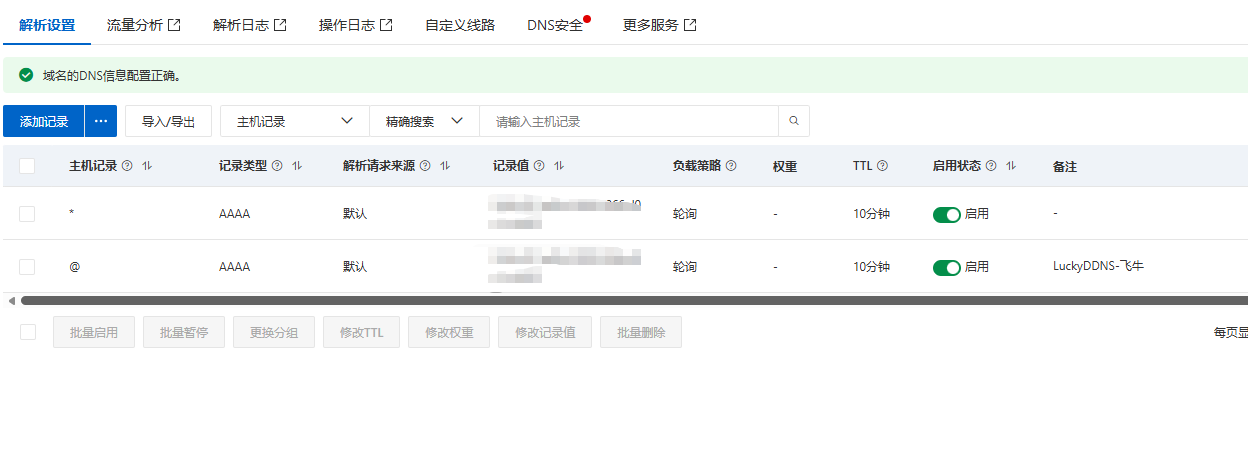Open the more options ellipsis next to 添加记录

[x=101, y=121]
